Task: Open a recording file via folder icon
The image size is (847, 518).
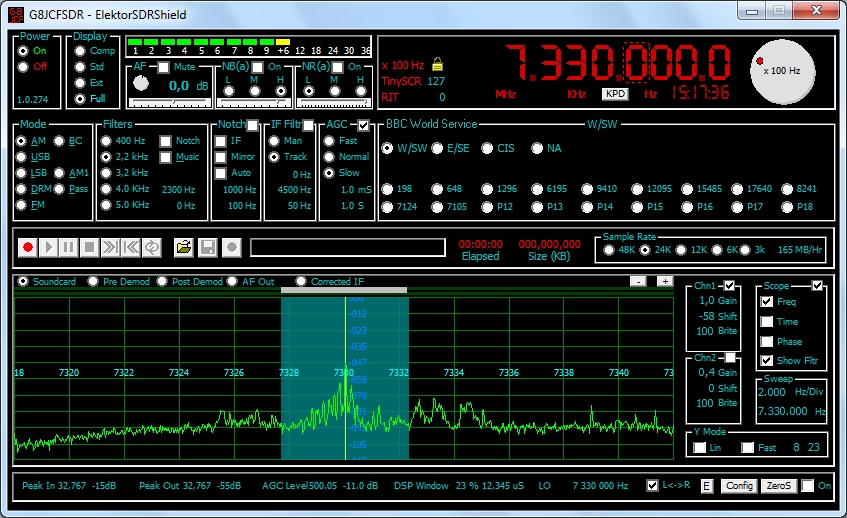Action: point(184,246)
